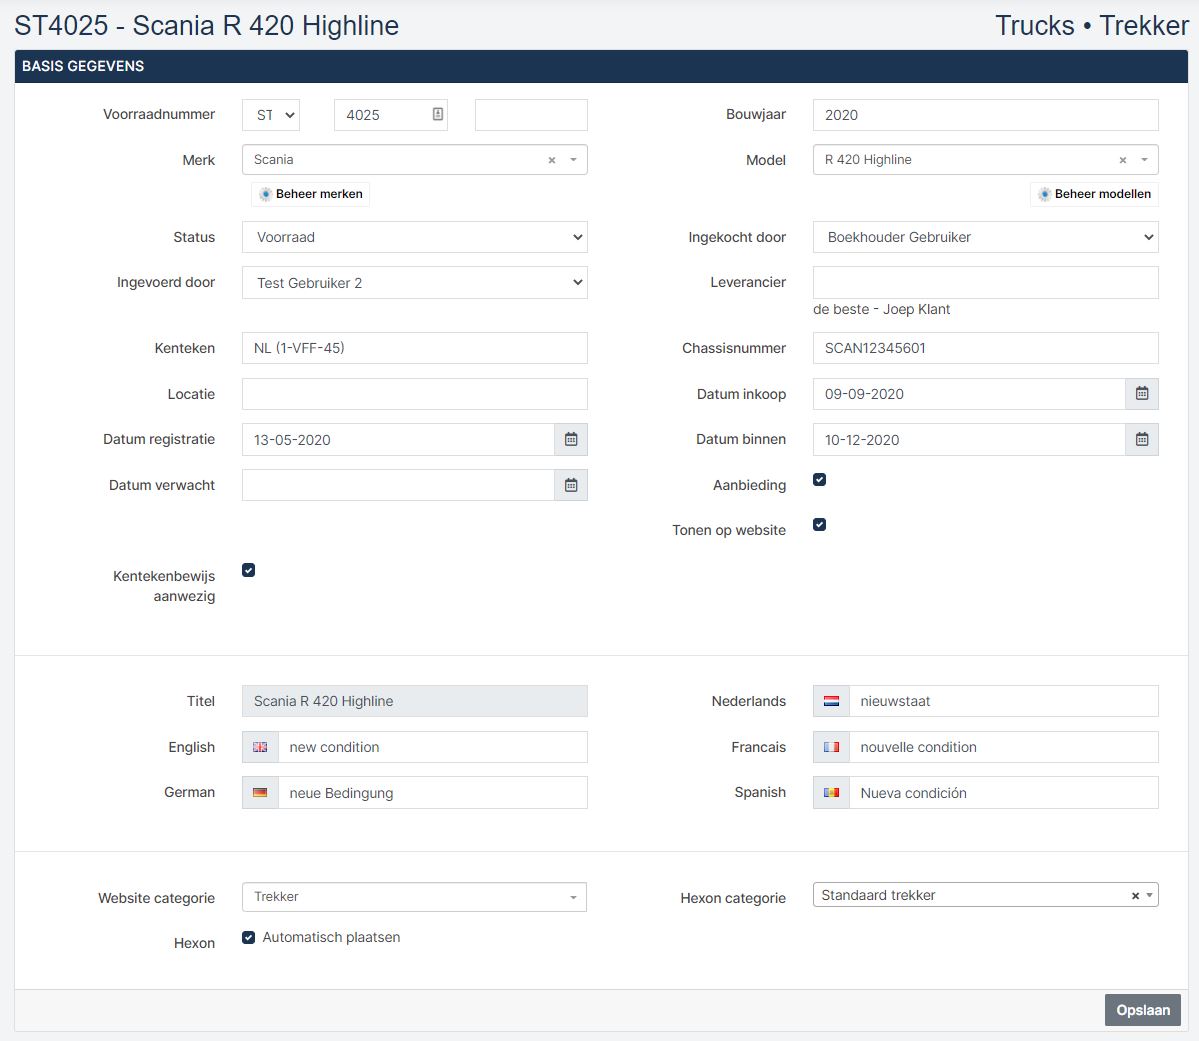Open calendar for Datum registratie
Image resolution: width=1199 pixels, height=1041 pixels.
point(570,440)
